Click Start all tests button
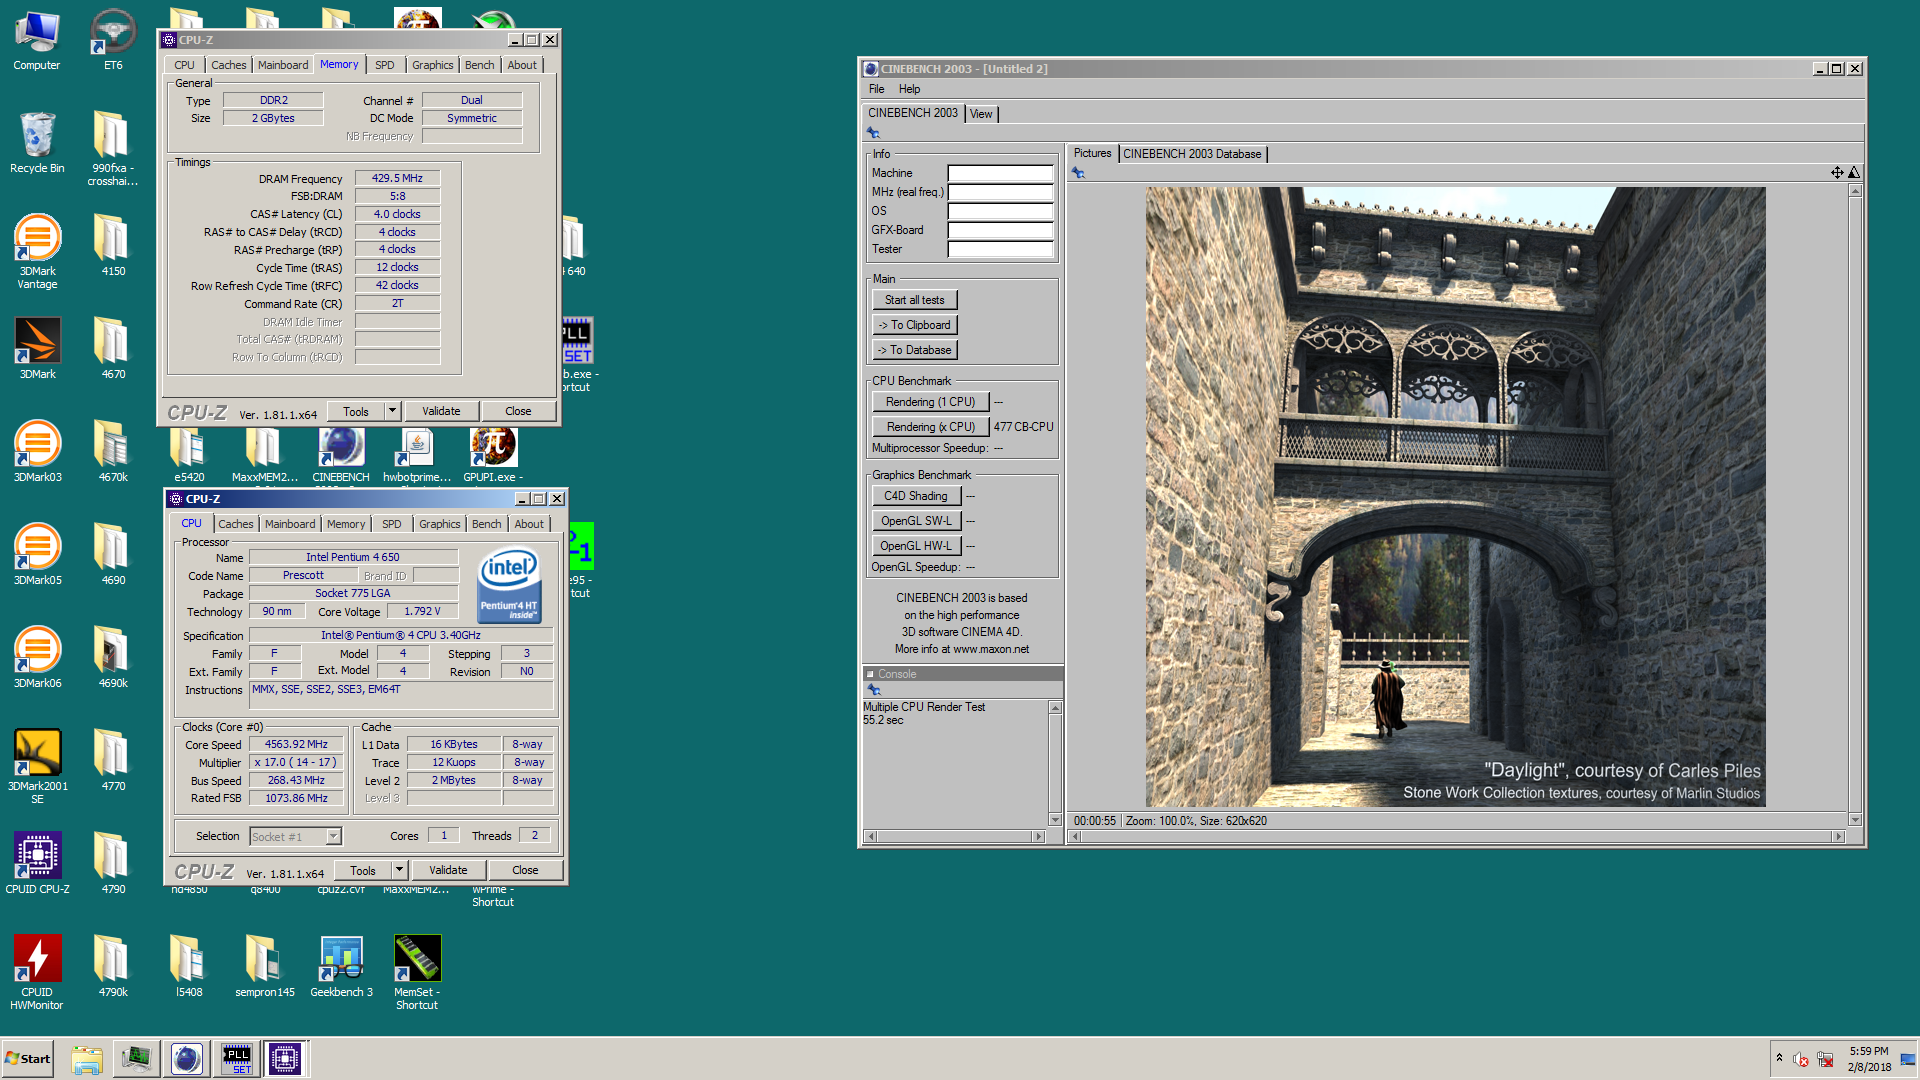Viewport: 1920px width, 1080px height. [x=915, y=300]
